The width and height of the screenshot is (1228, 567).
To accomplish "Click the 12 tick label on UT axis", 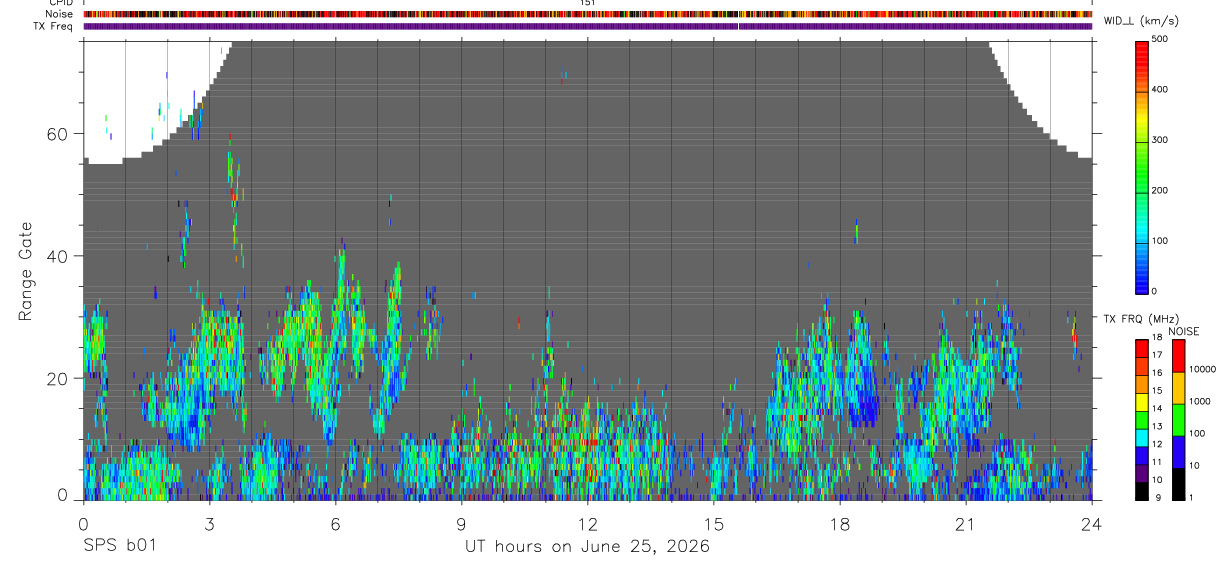I will coord(588,524).
